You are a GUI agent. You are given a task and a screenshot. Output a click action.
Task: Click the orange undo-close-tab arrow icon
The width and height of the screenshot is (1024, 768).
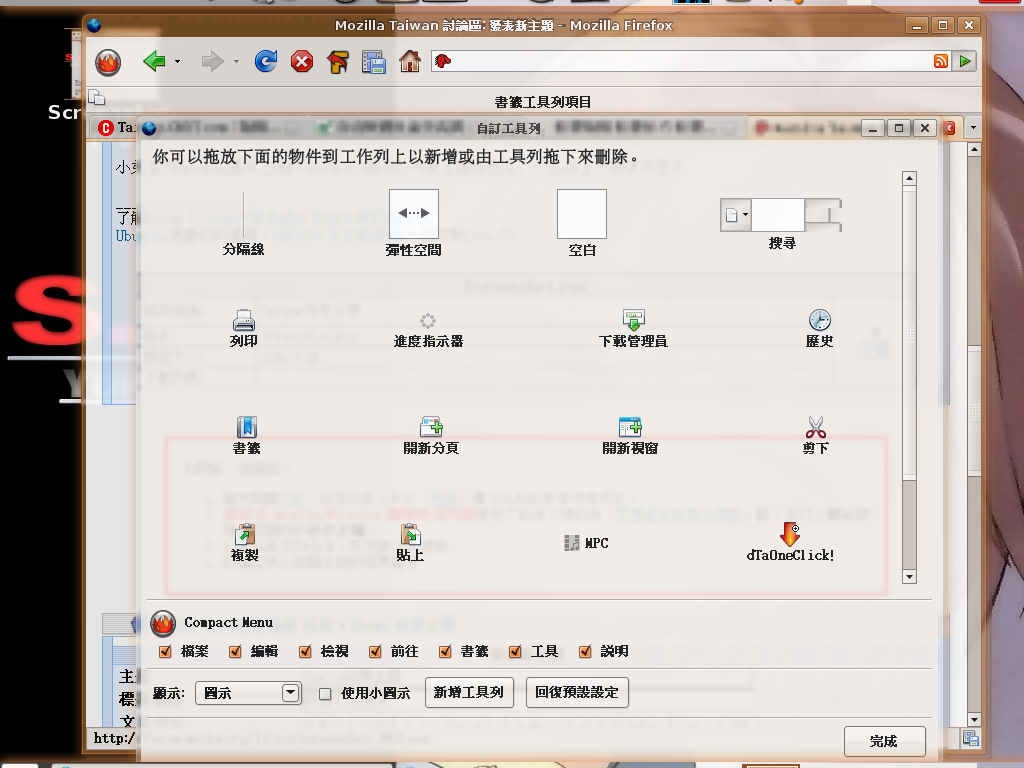(x=338, y=61)
